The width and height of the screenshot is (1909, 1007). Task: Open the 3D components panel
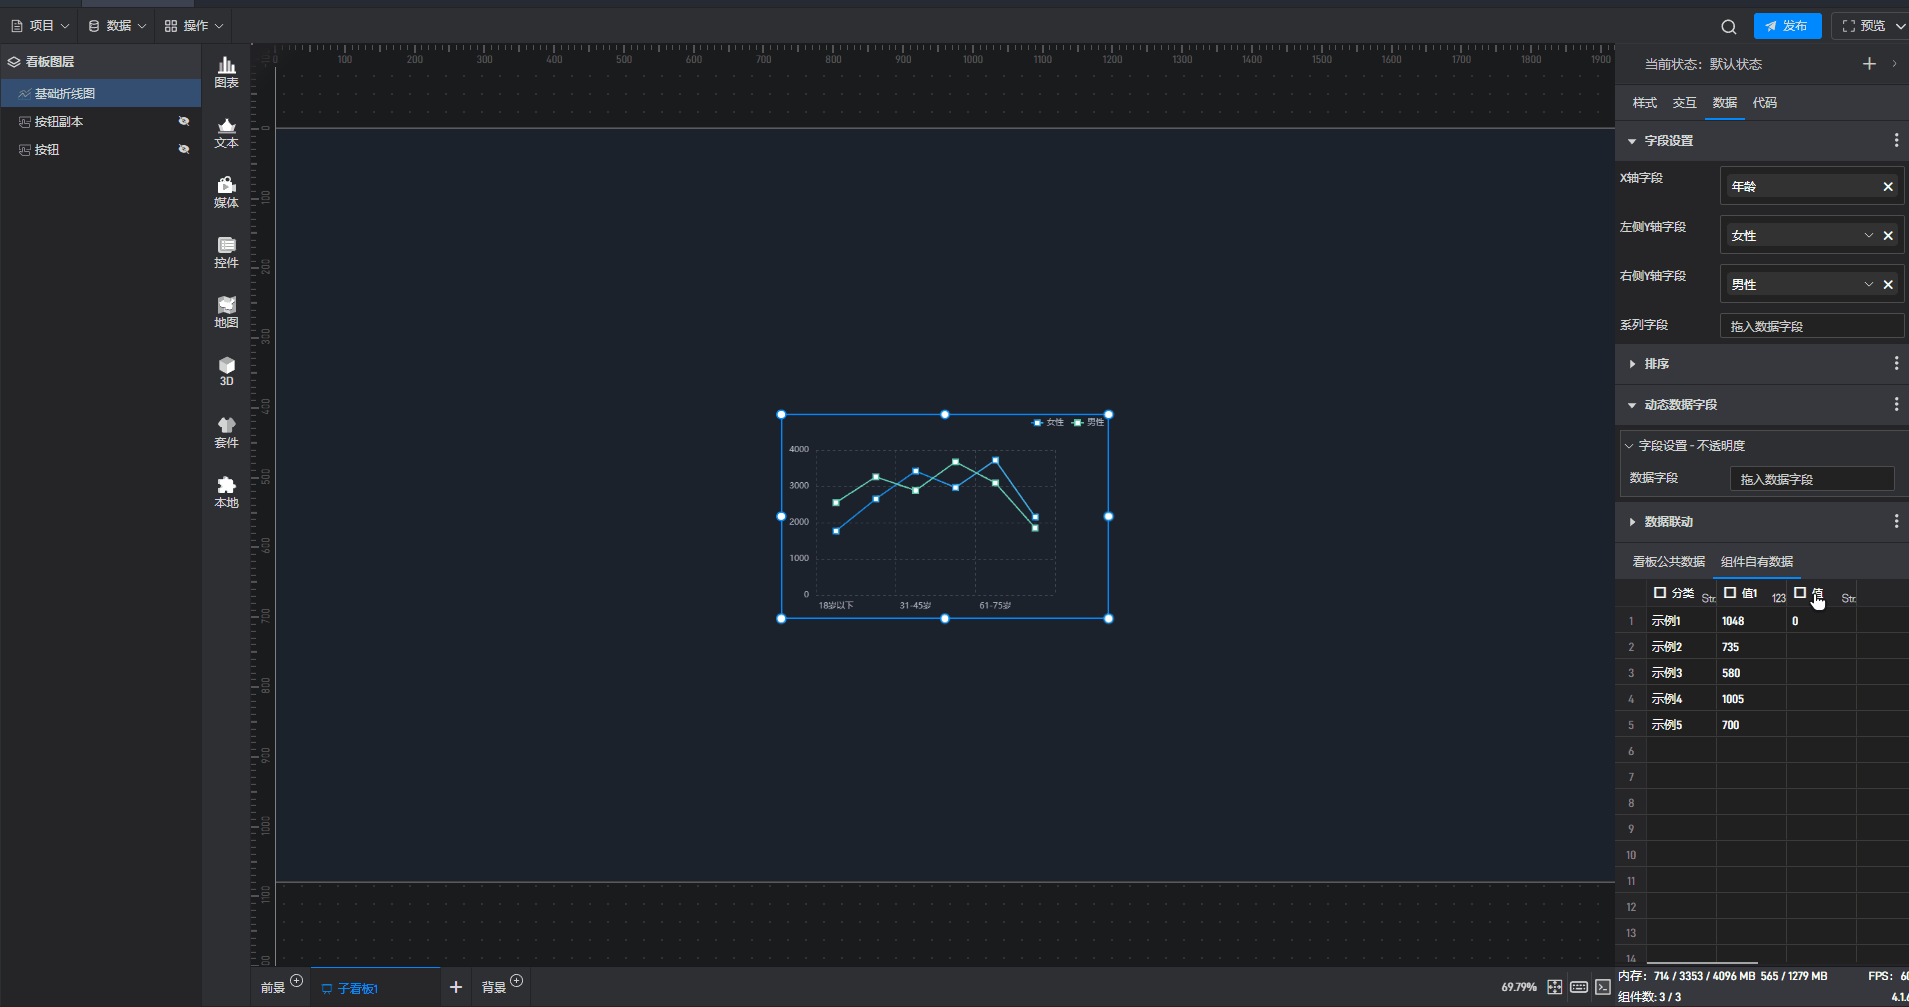[x=227, y=371]
